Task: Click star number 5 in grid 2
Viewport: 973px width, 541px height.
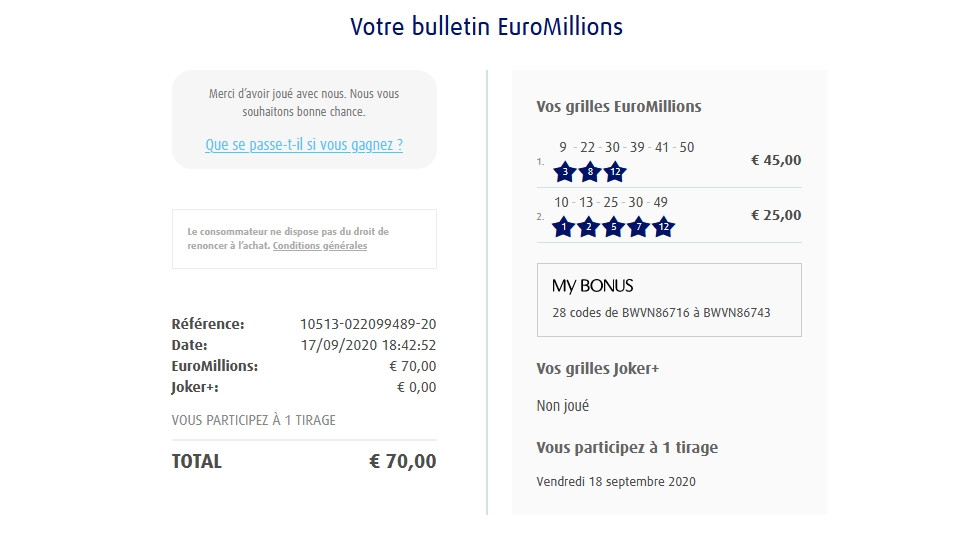Action: click(613, 227)
